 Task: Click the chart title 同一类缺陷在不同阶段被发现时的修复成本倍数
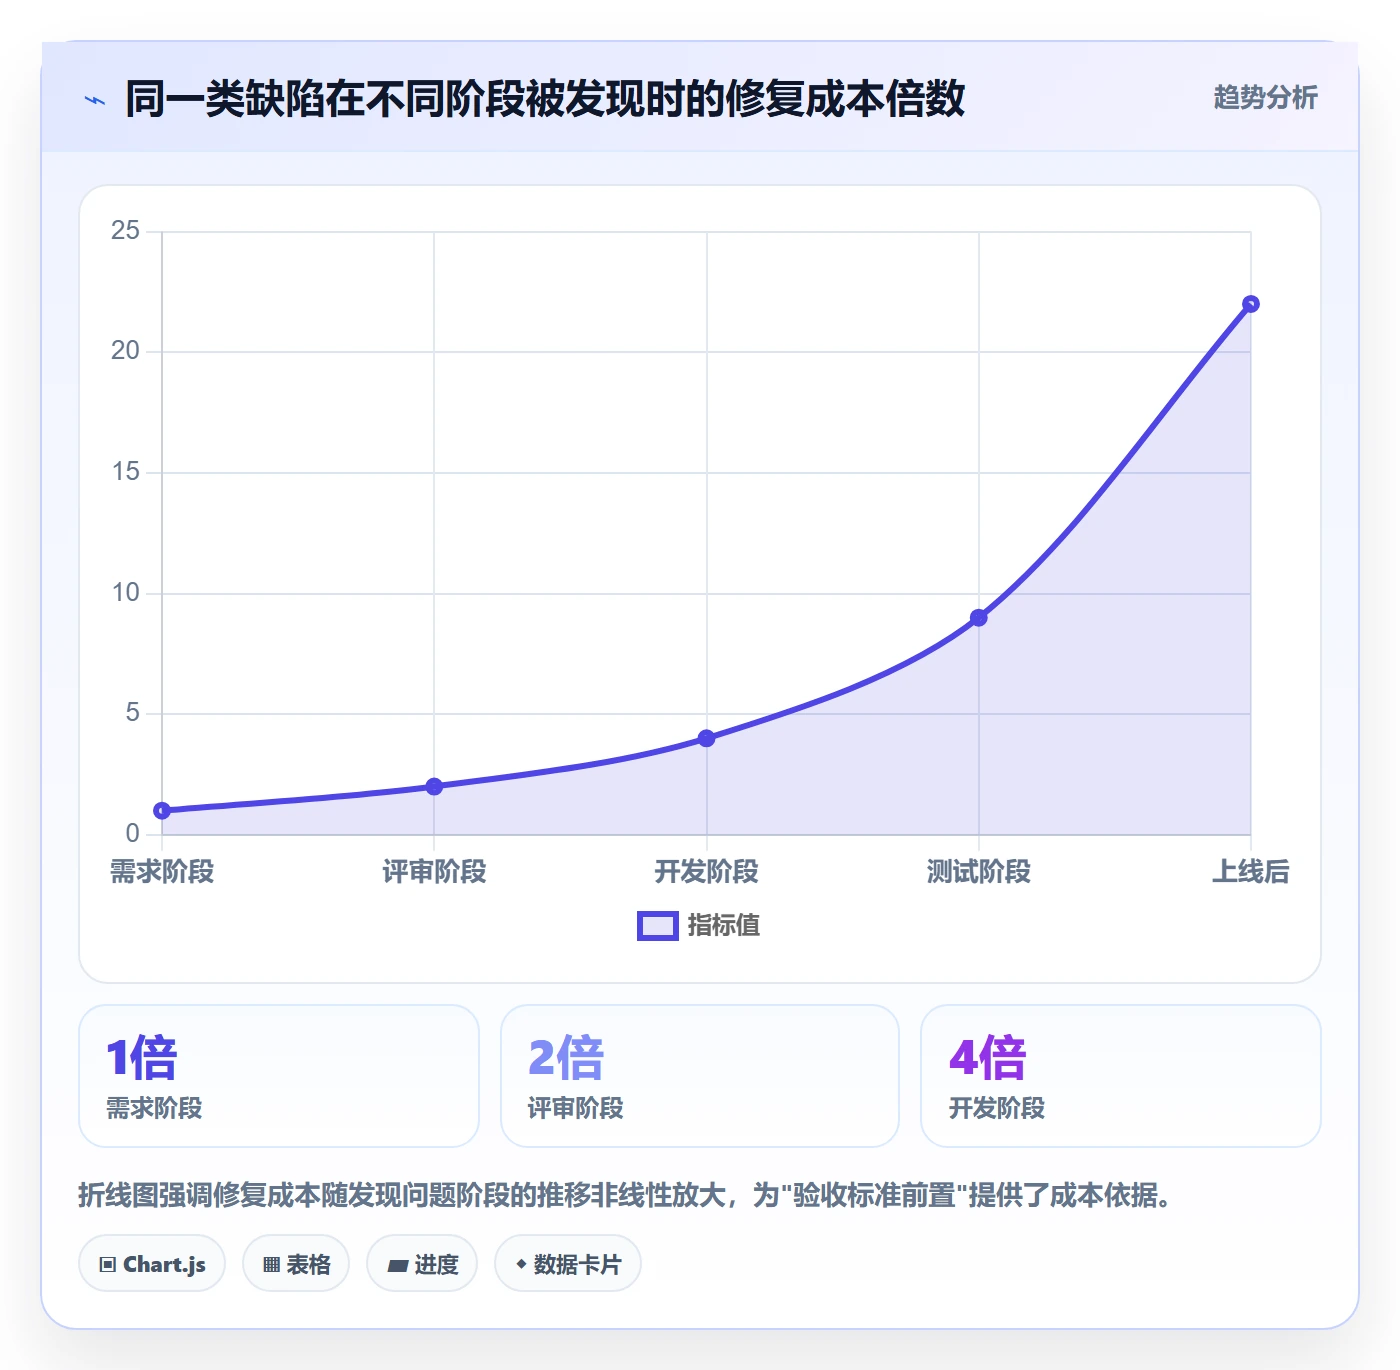[x=545, y=100]
